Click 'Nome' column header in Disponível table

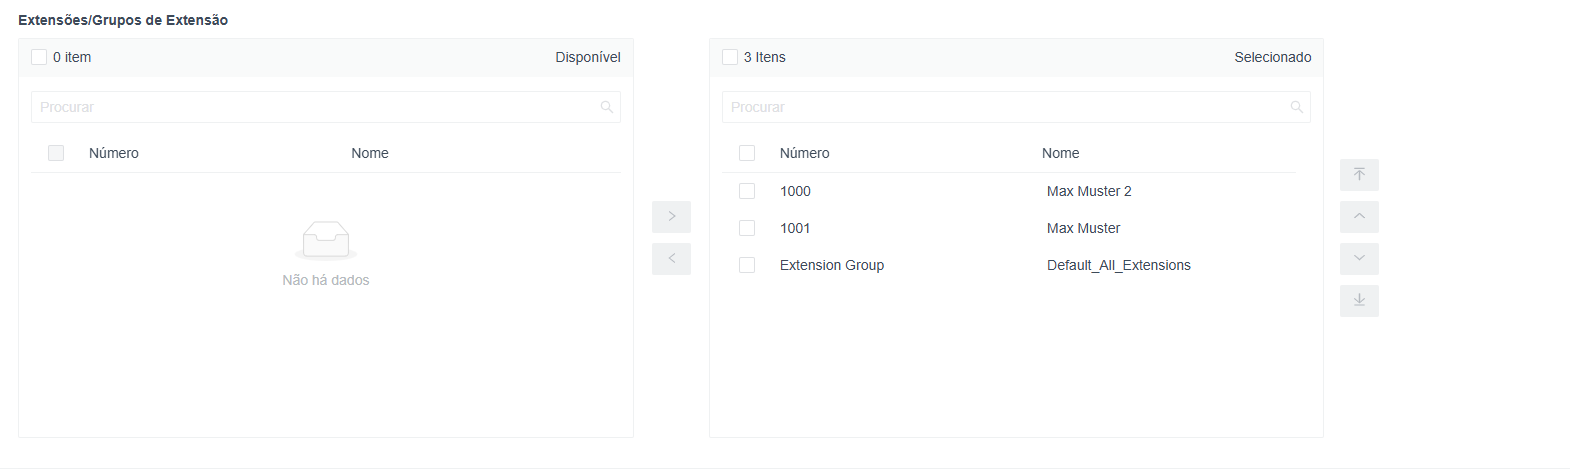[x=370, y=153]
